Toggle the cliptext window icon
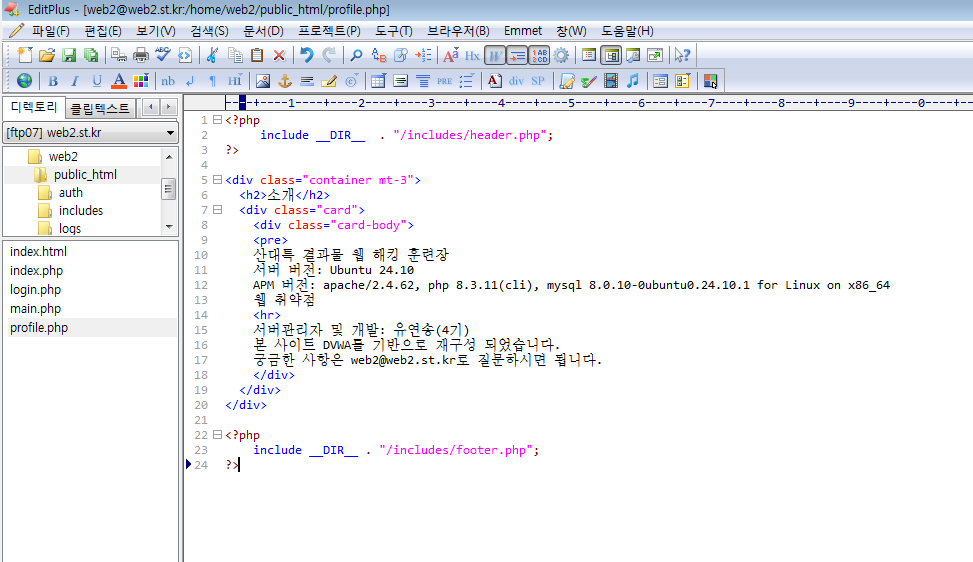973x562 pixels. pyautogui.click(x=589, y=55)
